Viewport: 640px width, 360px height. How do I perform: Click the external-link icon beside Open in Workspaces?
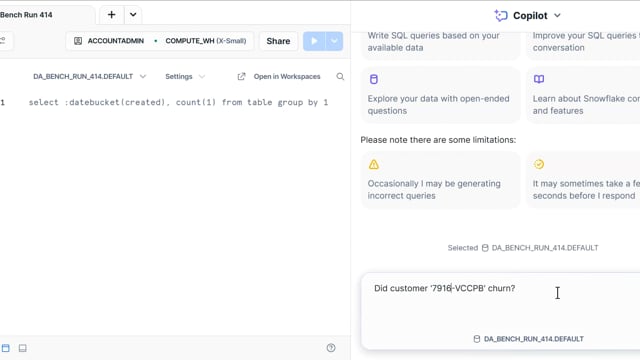coord(241,76)
